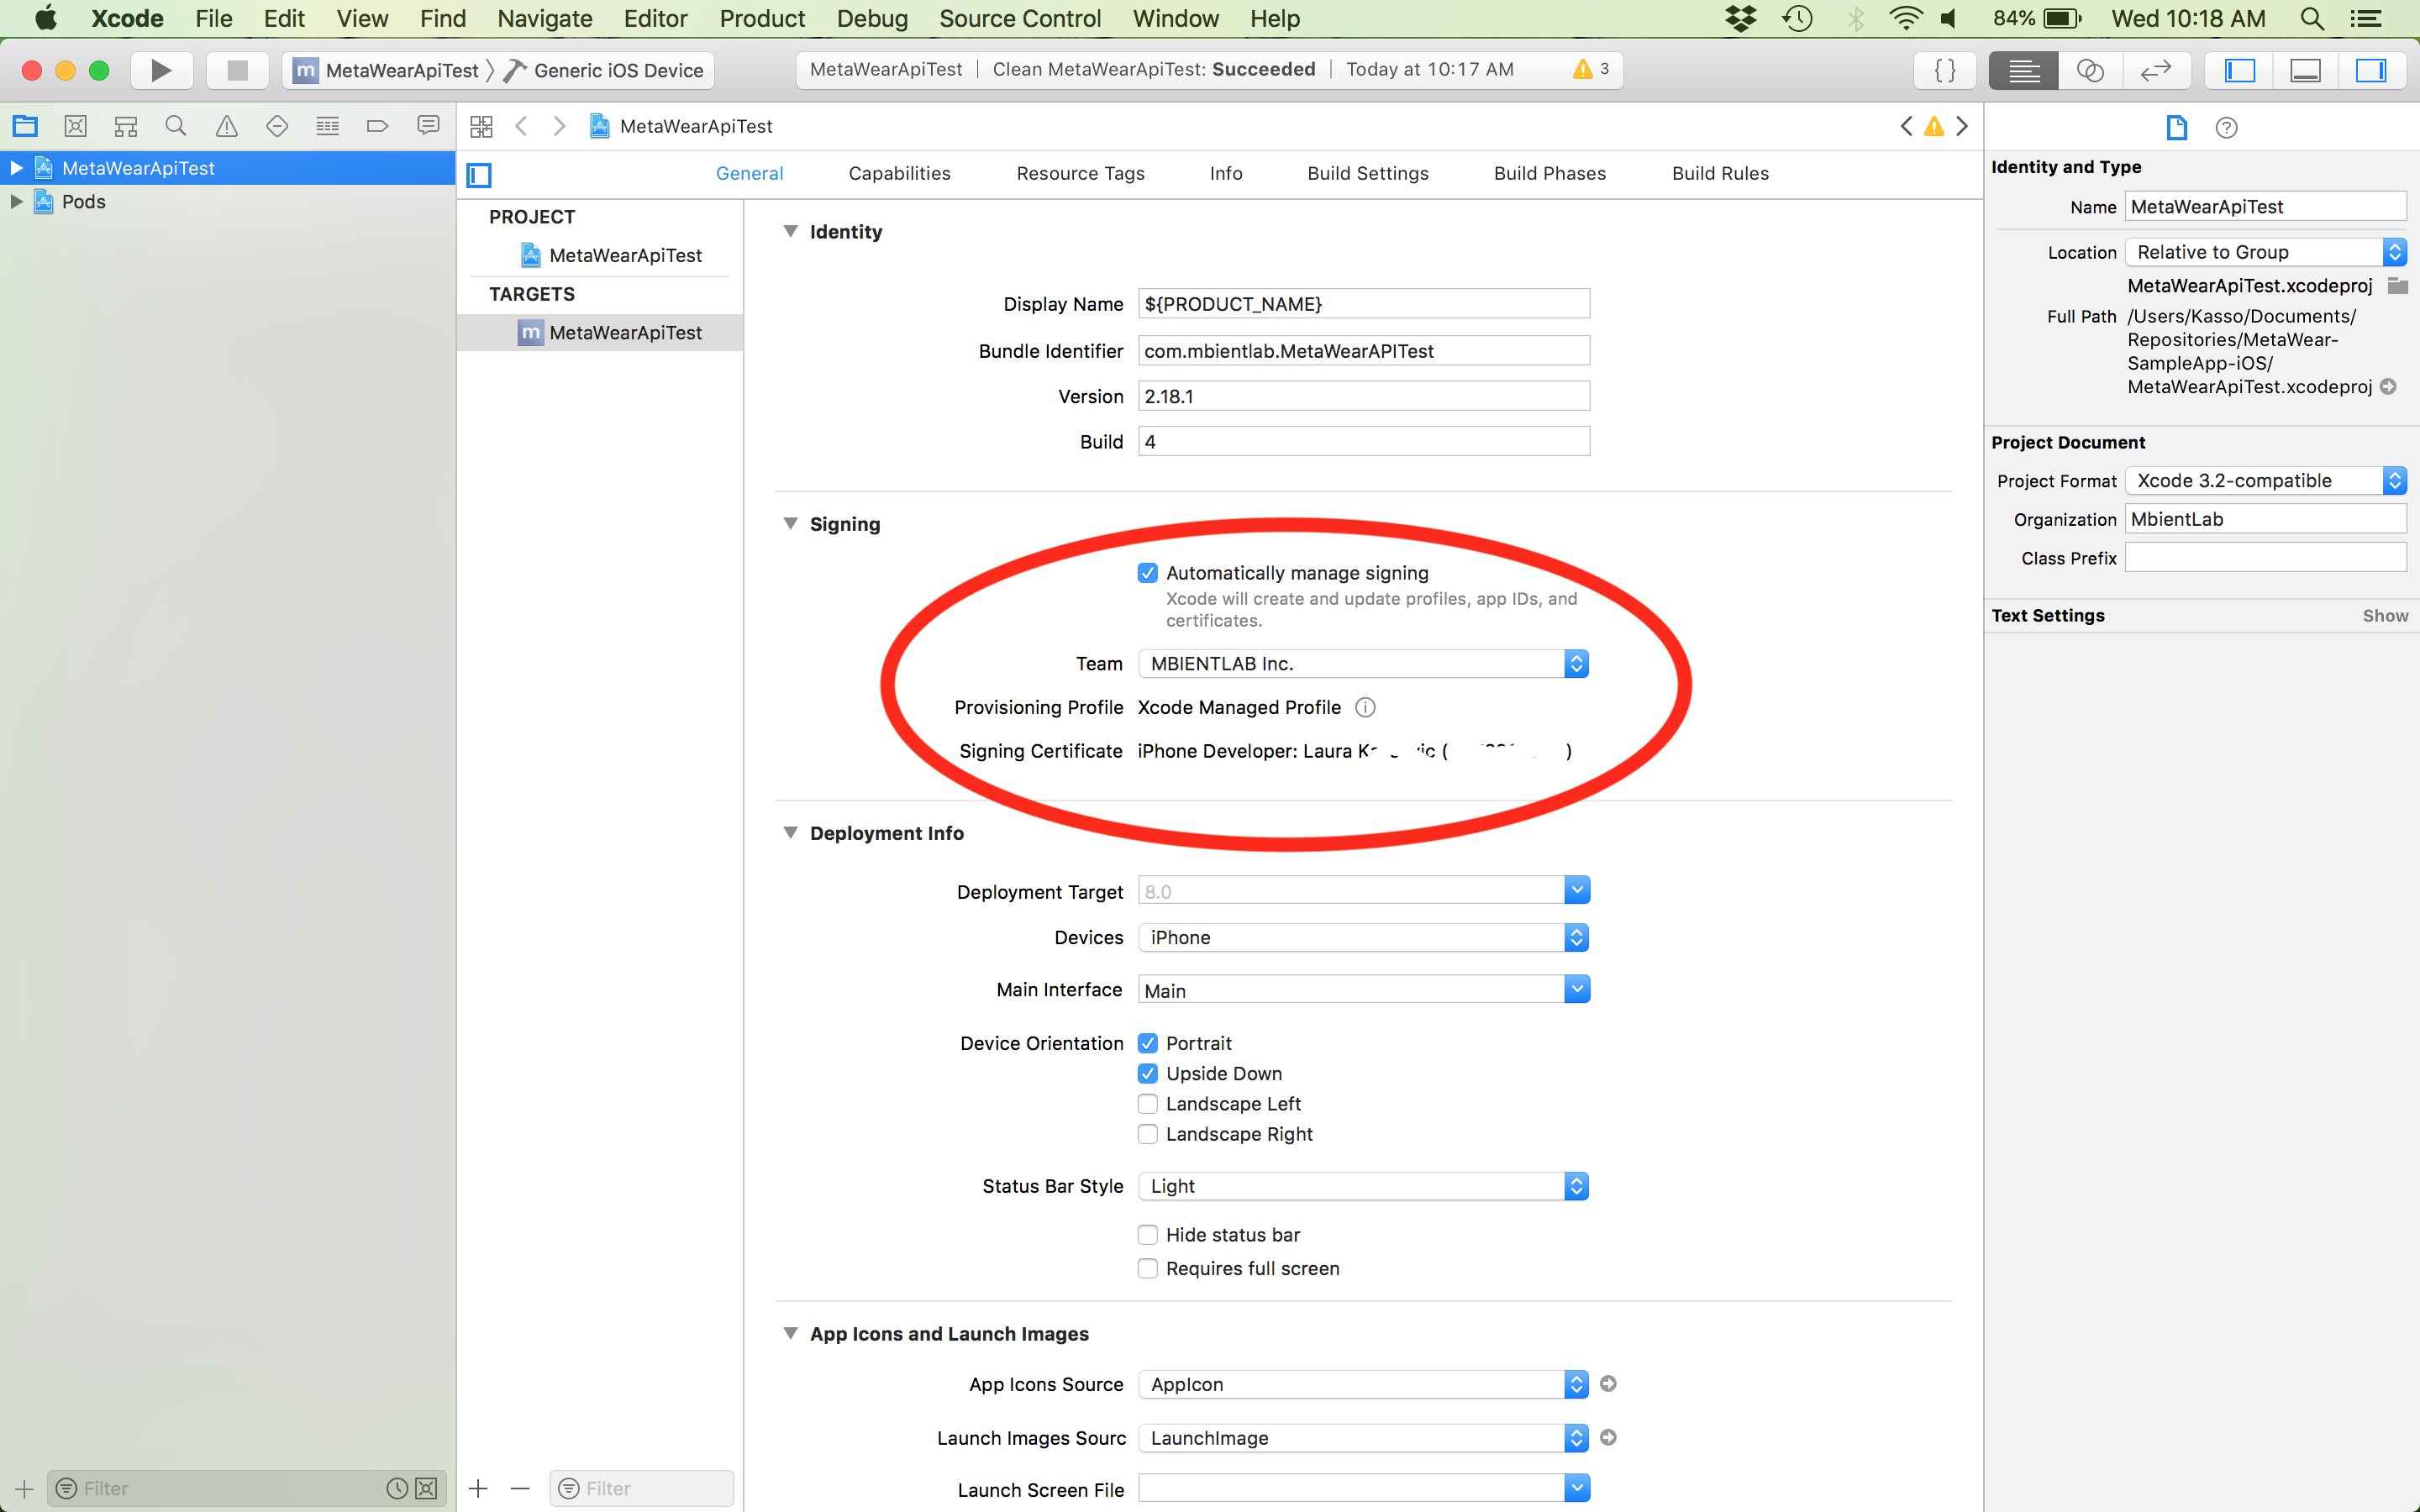The height and width of the screenshot is (1512, 2420).
Task: Open the Issue navigator warning icon
Action: (227, 126)
